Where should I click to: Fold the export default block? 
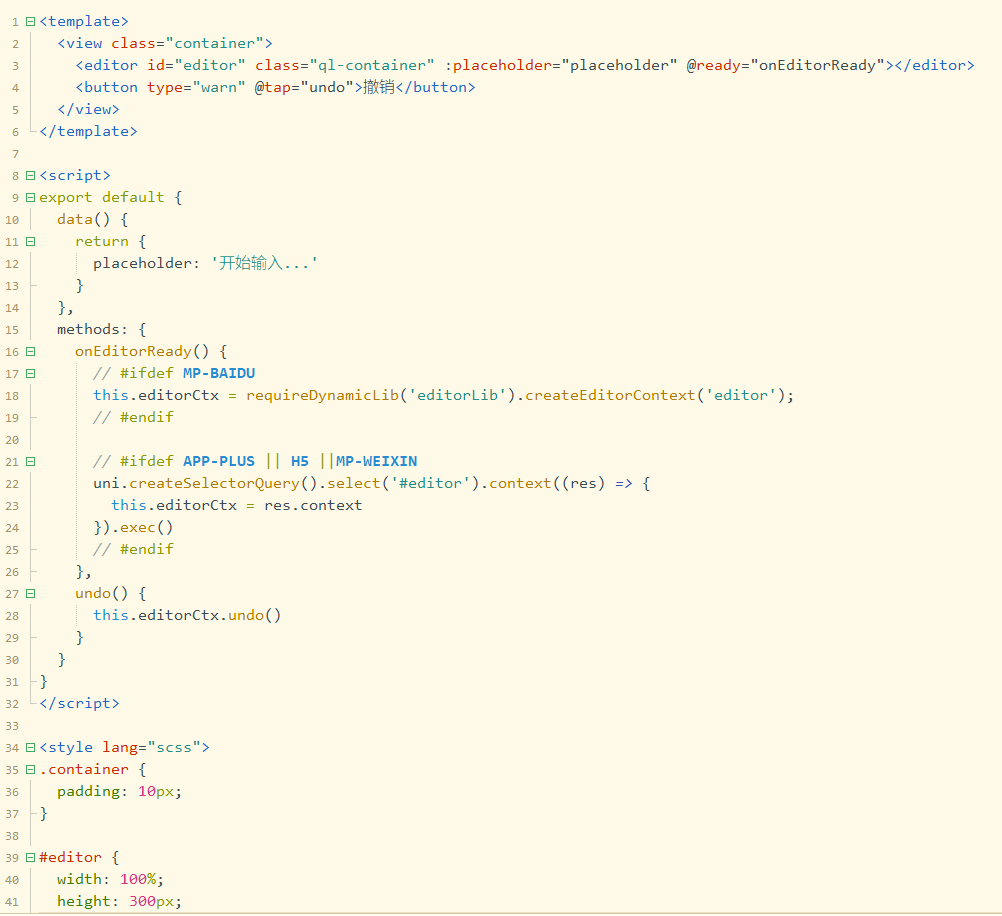[30, 197]
